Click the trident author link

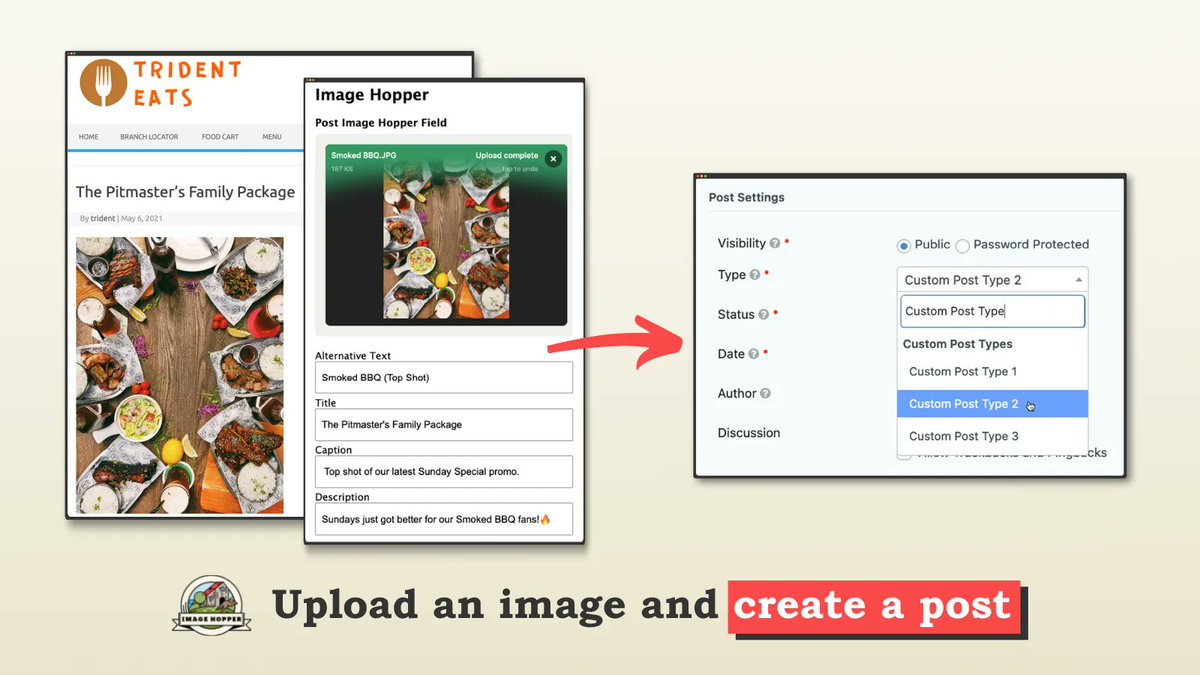[x=103, y=218]
